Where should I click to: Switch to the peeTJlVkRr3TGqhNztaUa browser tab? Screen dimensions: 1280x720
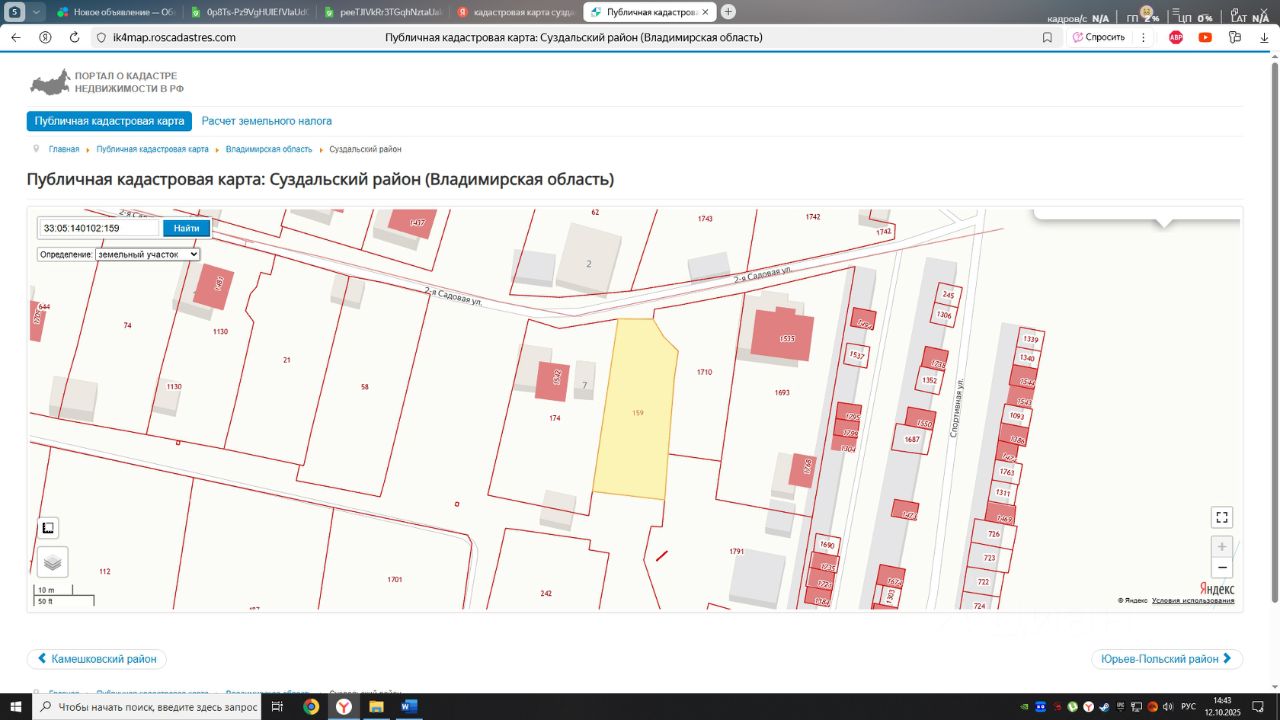[384, 12]
